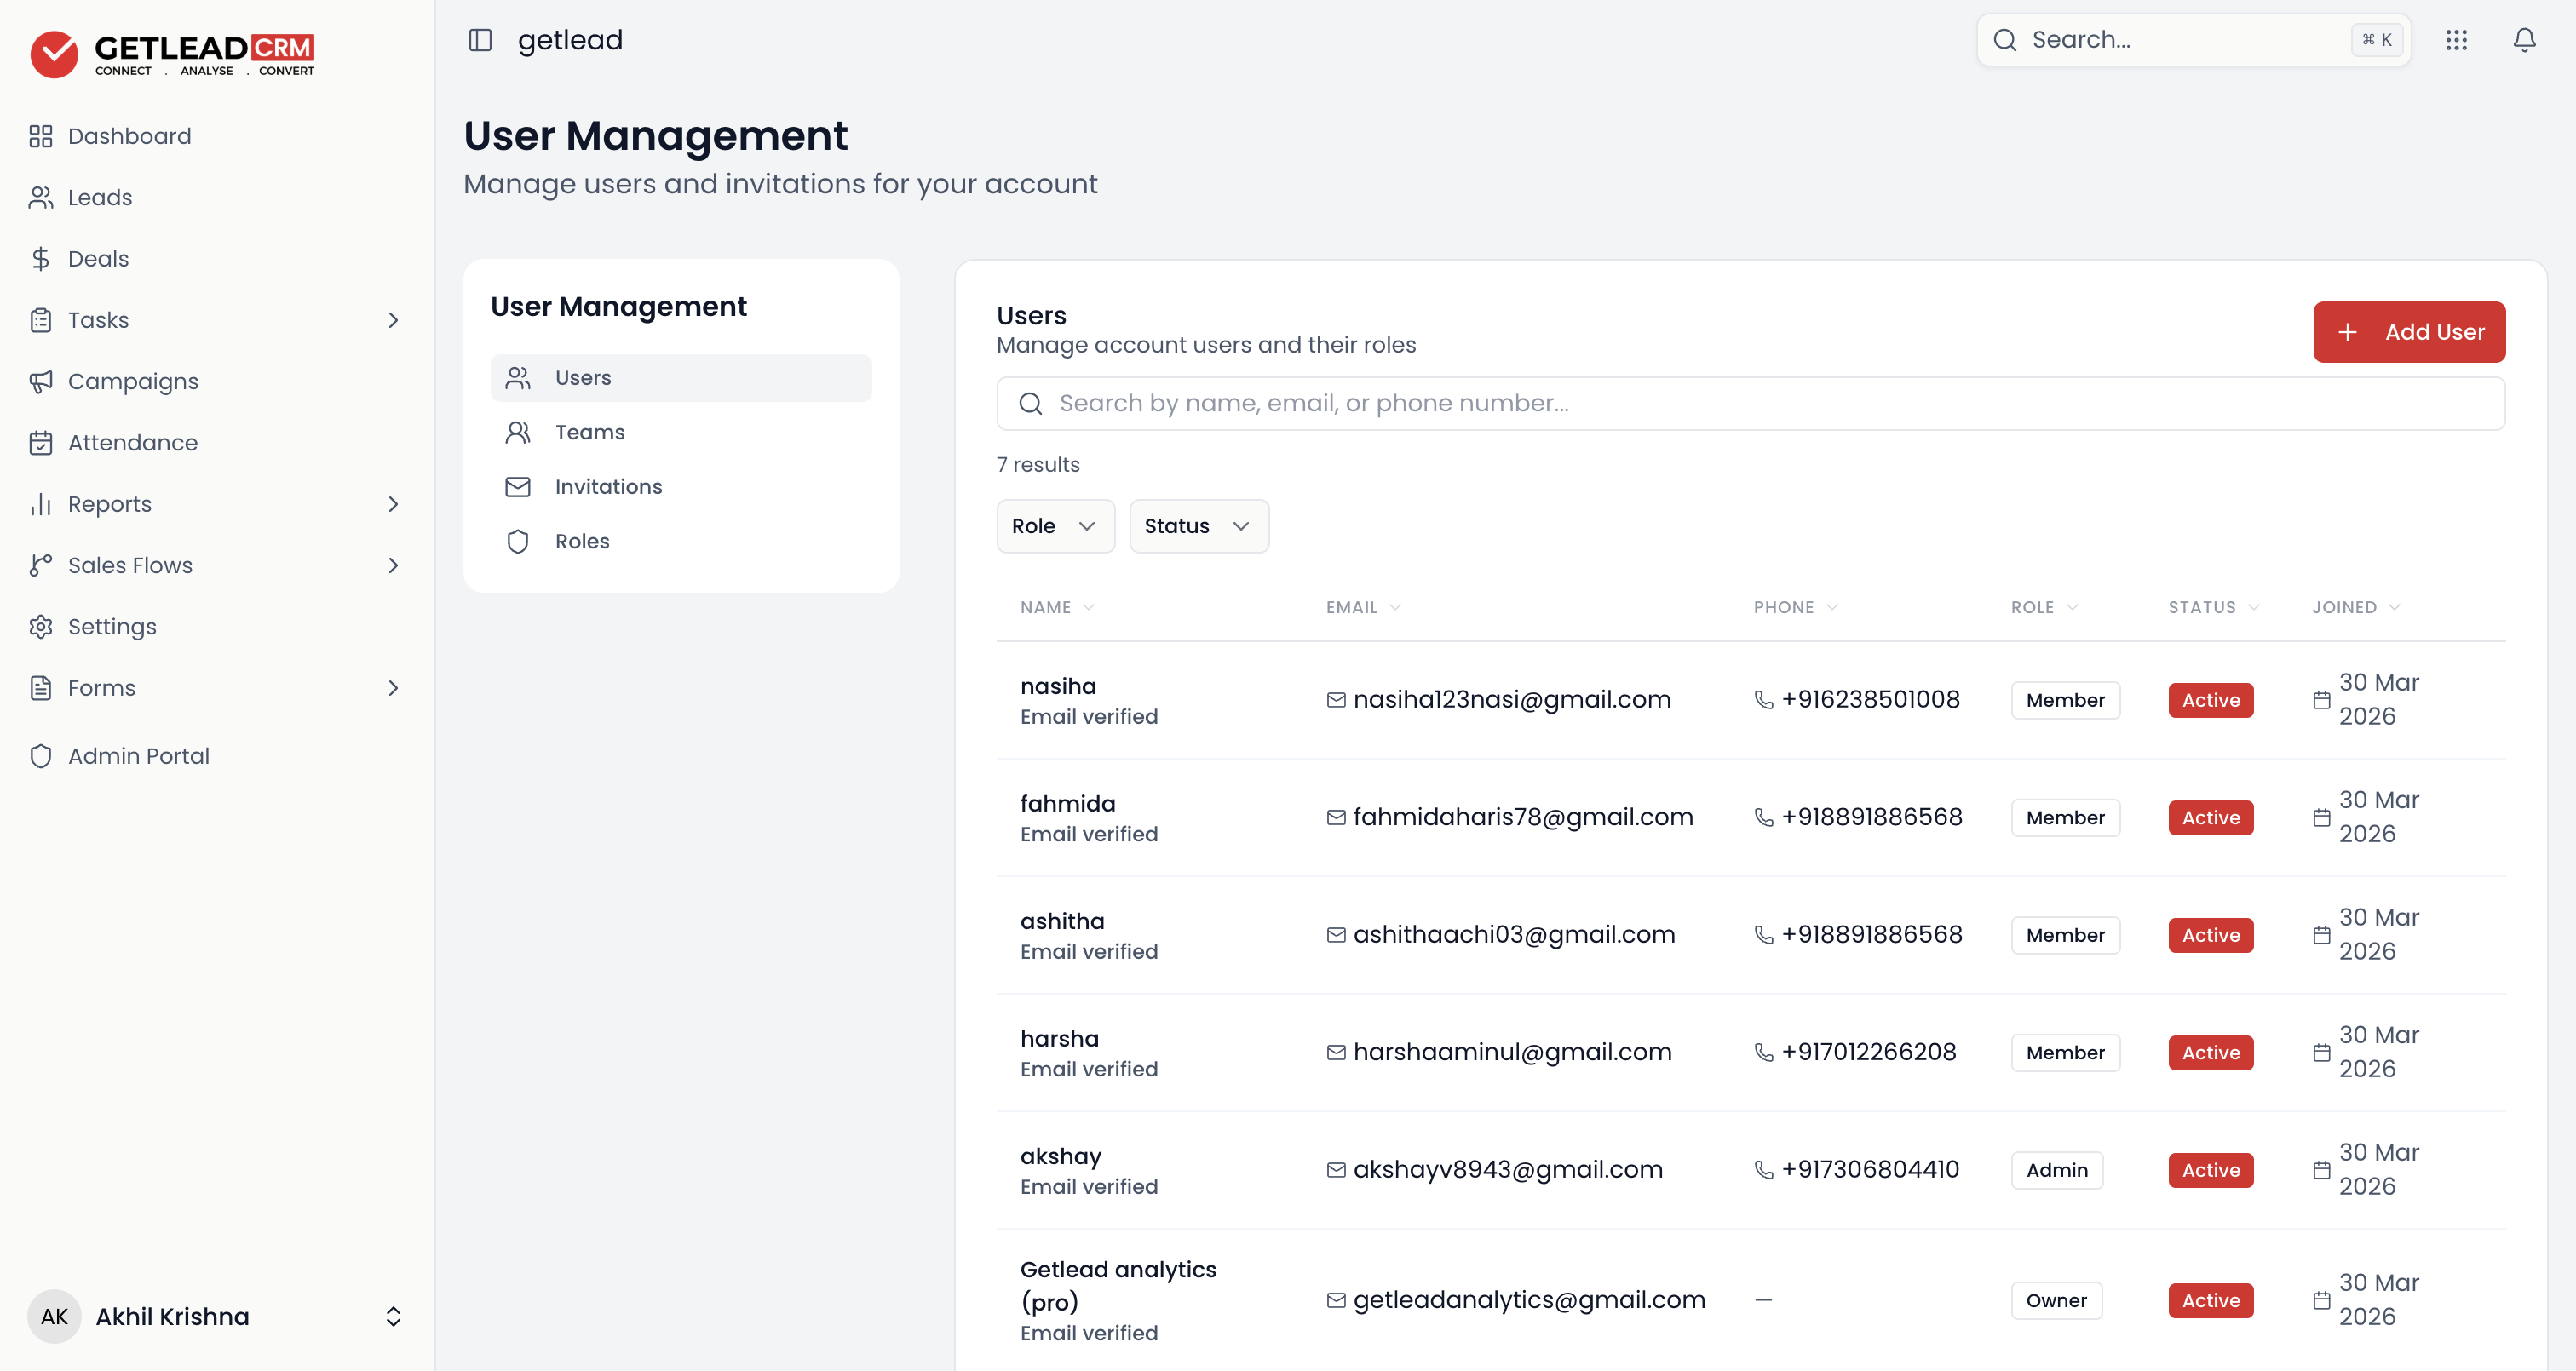Click akshay's Admin role badge
2576x1371 pixels.
click(x=2056, y=1170)
